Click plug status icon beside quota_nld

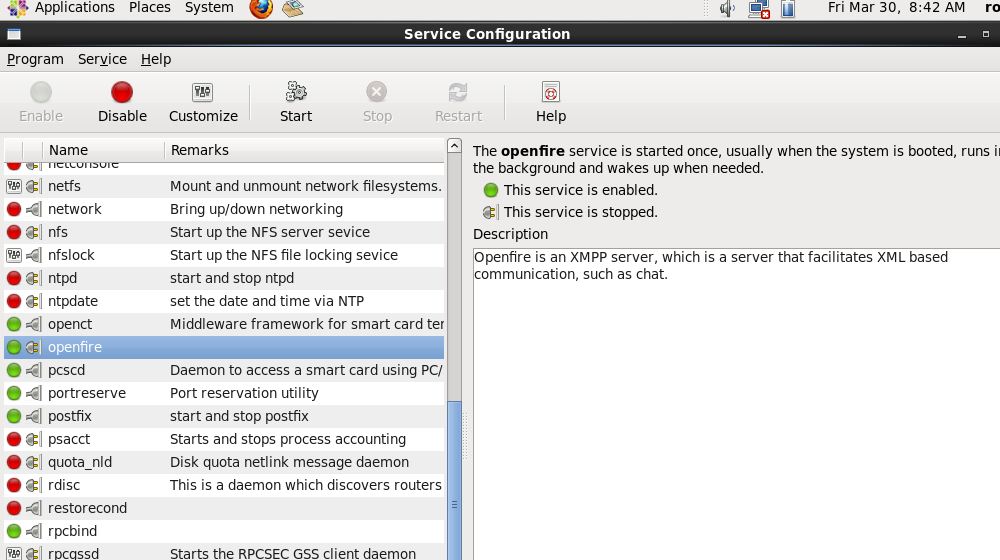click(33, 462)
